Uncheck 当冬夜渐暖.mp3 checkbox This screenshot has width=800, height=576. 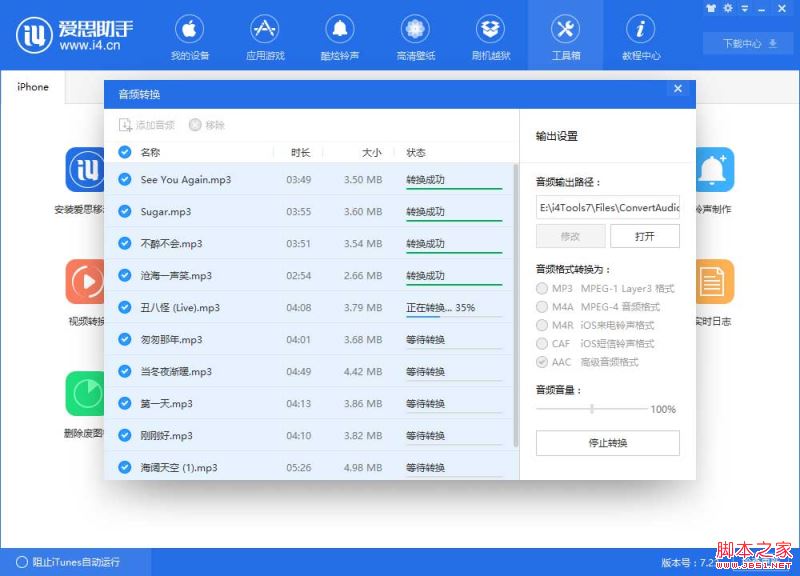tap(125, 371)
